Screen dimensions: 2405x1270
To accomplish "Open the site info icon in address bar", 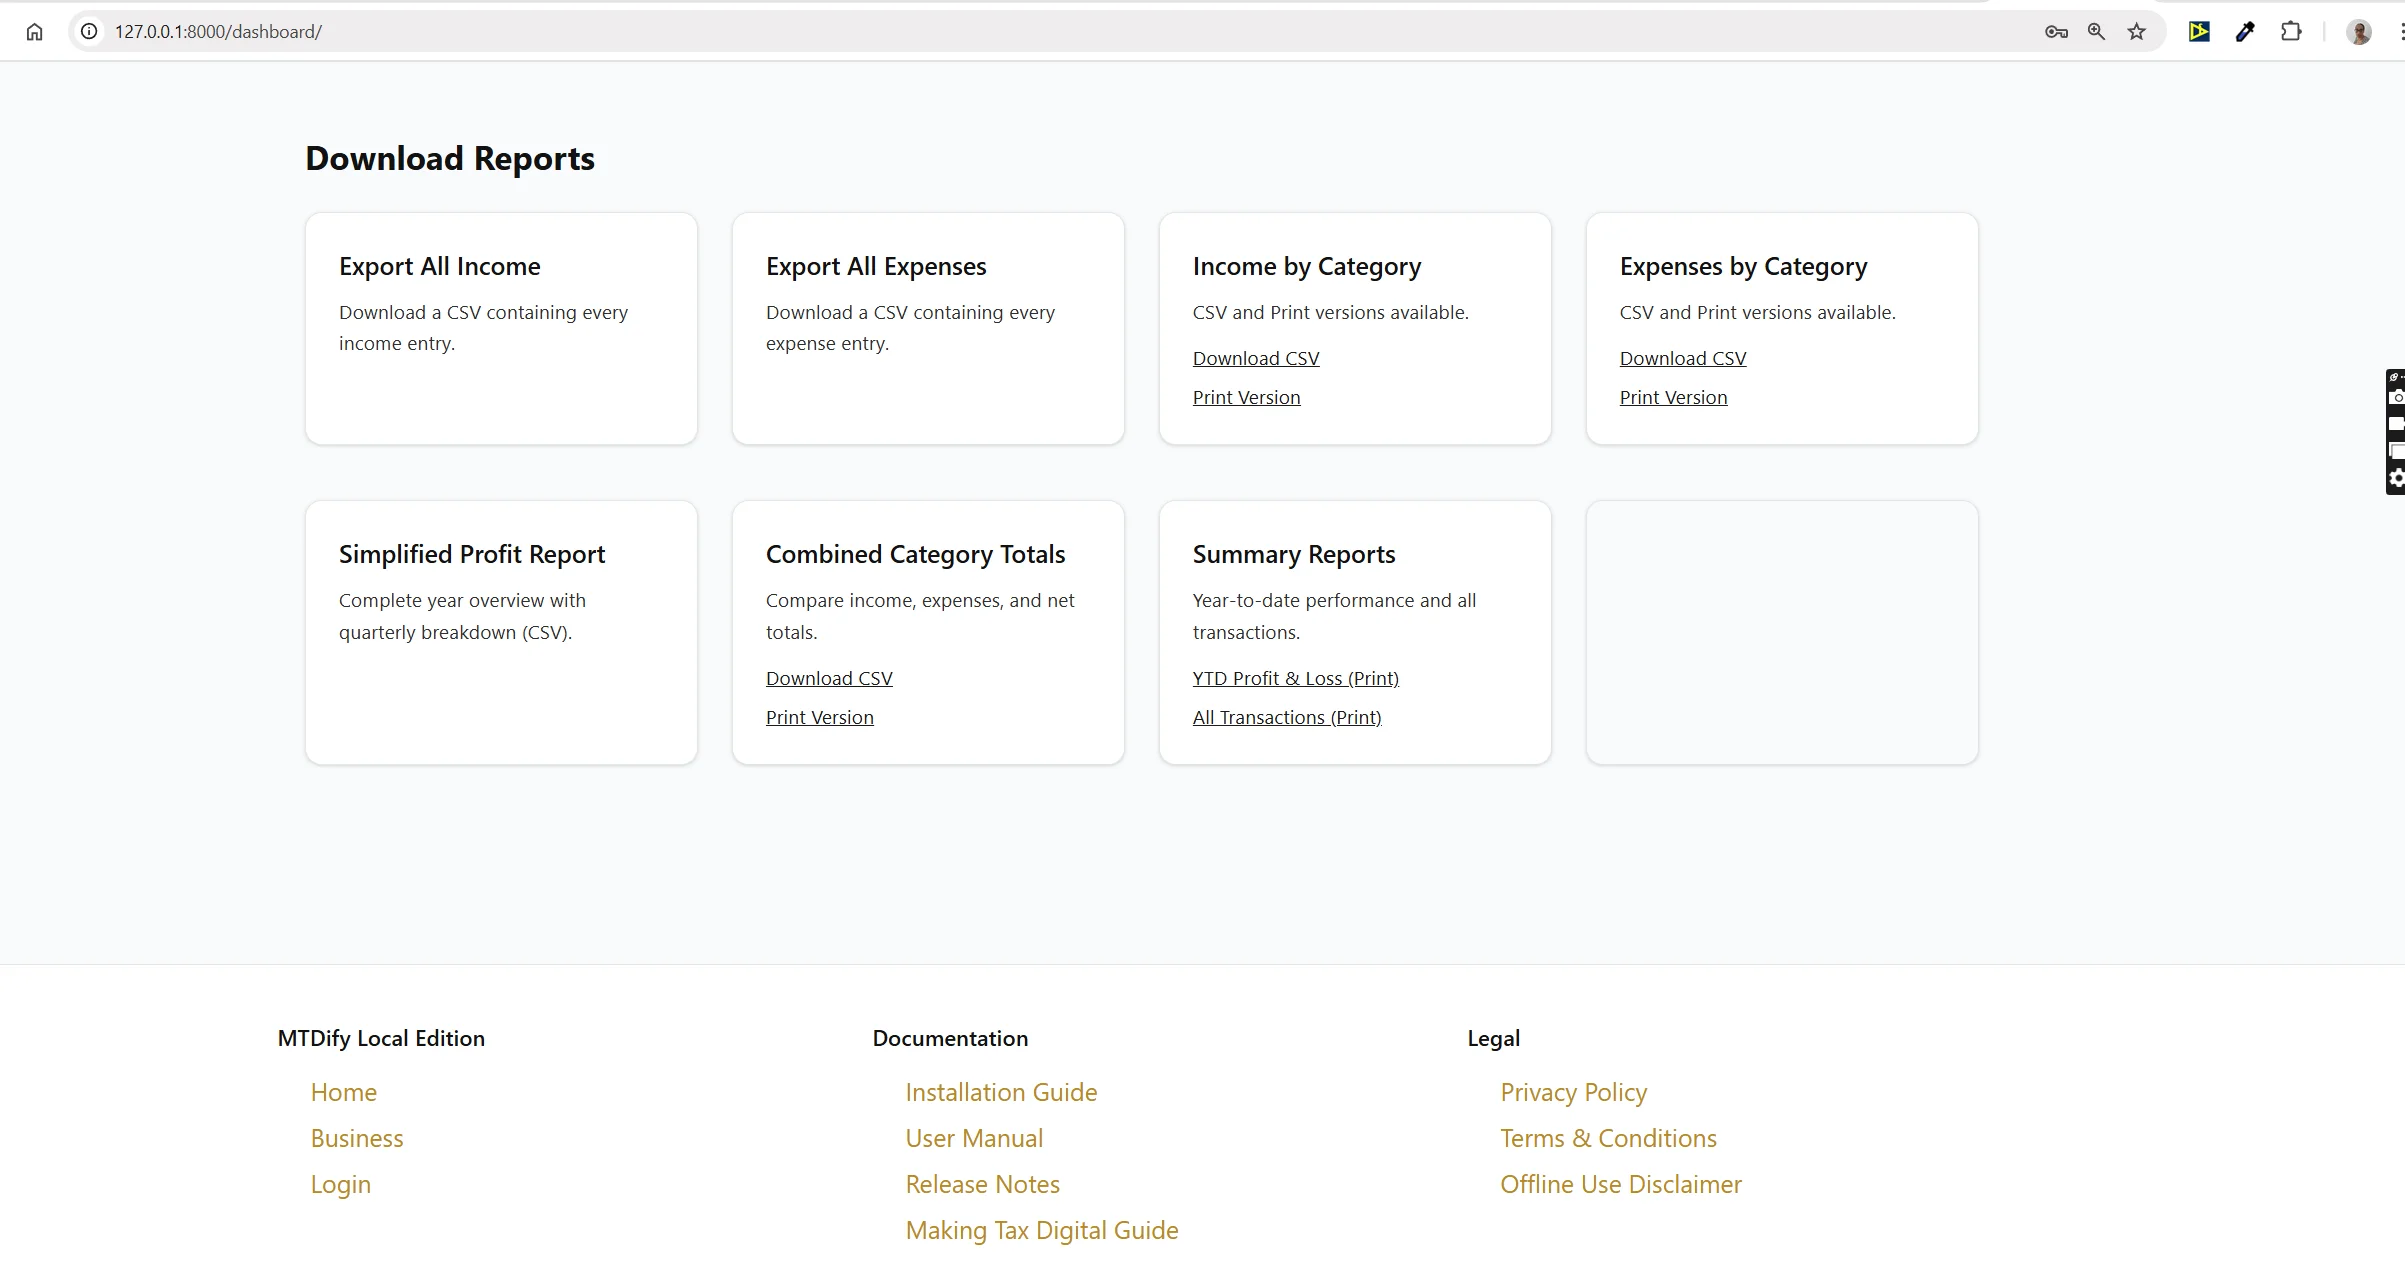I will [x=88, y=31].
